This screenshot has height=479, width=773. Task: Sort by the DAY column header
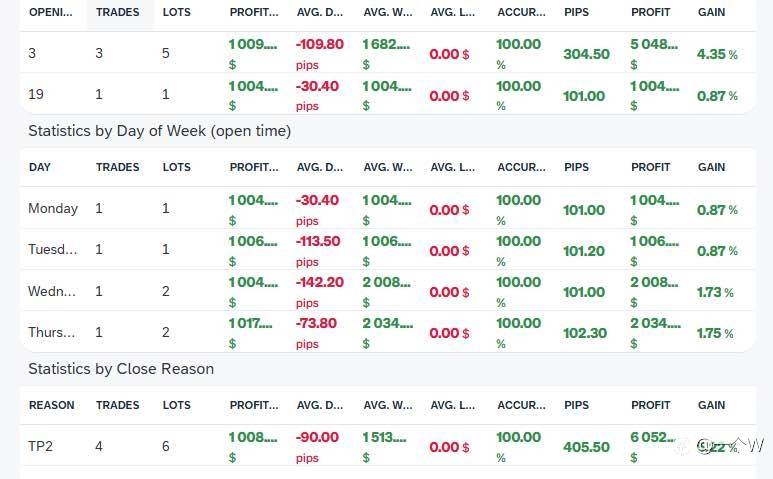pos(40,167)
